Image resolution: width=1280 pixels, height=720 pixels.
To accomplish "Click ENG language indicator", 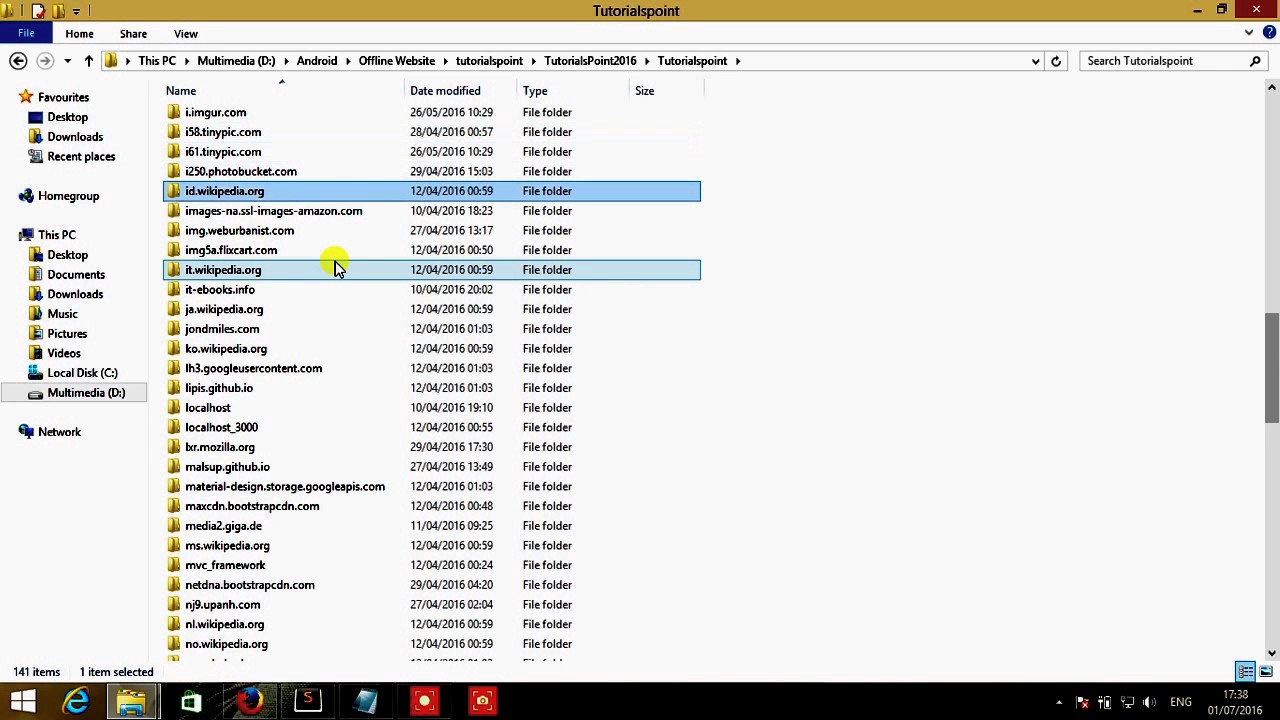I will pos(1181,702).
